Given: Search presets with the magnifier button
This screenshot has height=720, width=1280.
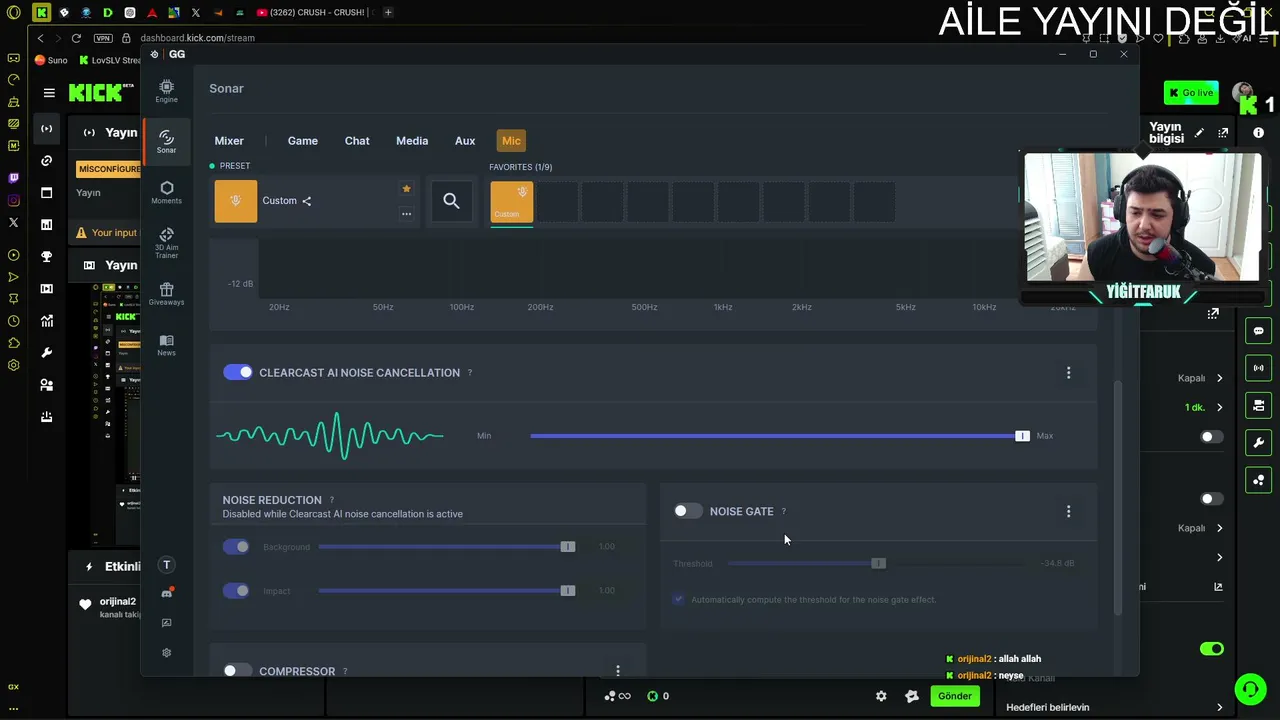Looking at the screenshot, I should pyautogui.click(x=451, y=201).
